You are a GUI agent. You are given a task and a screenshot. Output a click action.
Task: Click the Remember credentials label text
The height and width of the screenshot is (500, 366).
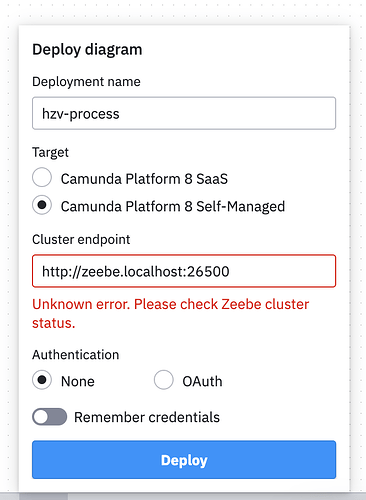(147, 417)
